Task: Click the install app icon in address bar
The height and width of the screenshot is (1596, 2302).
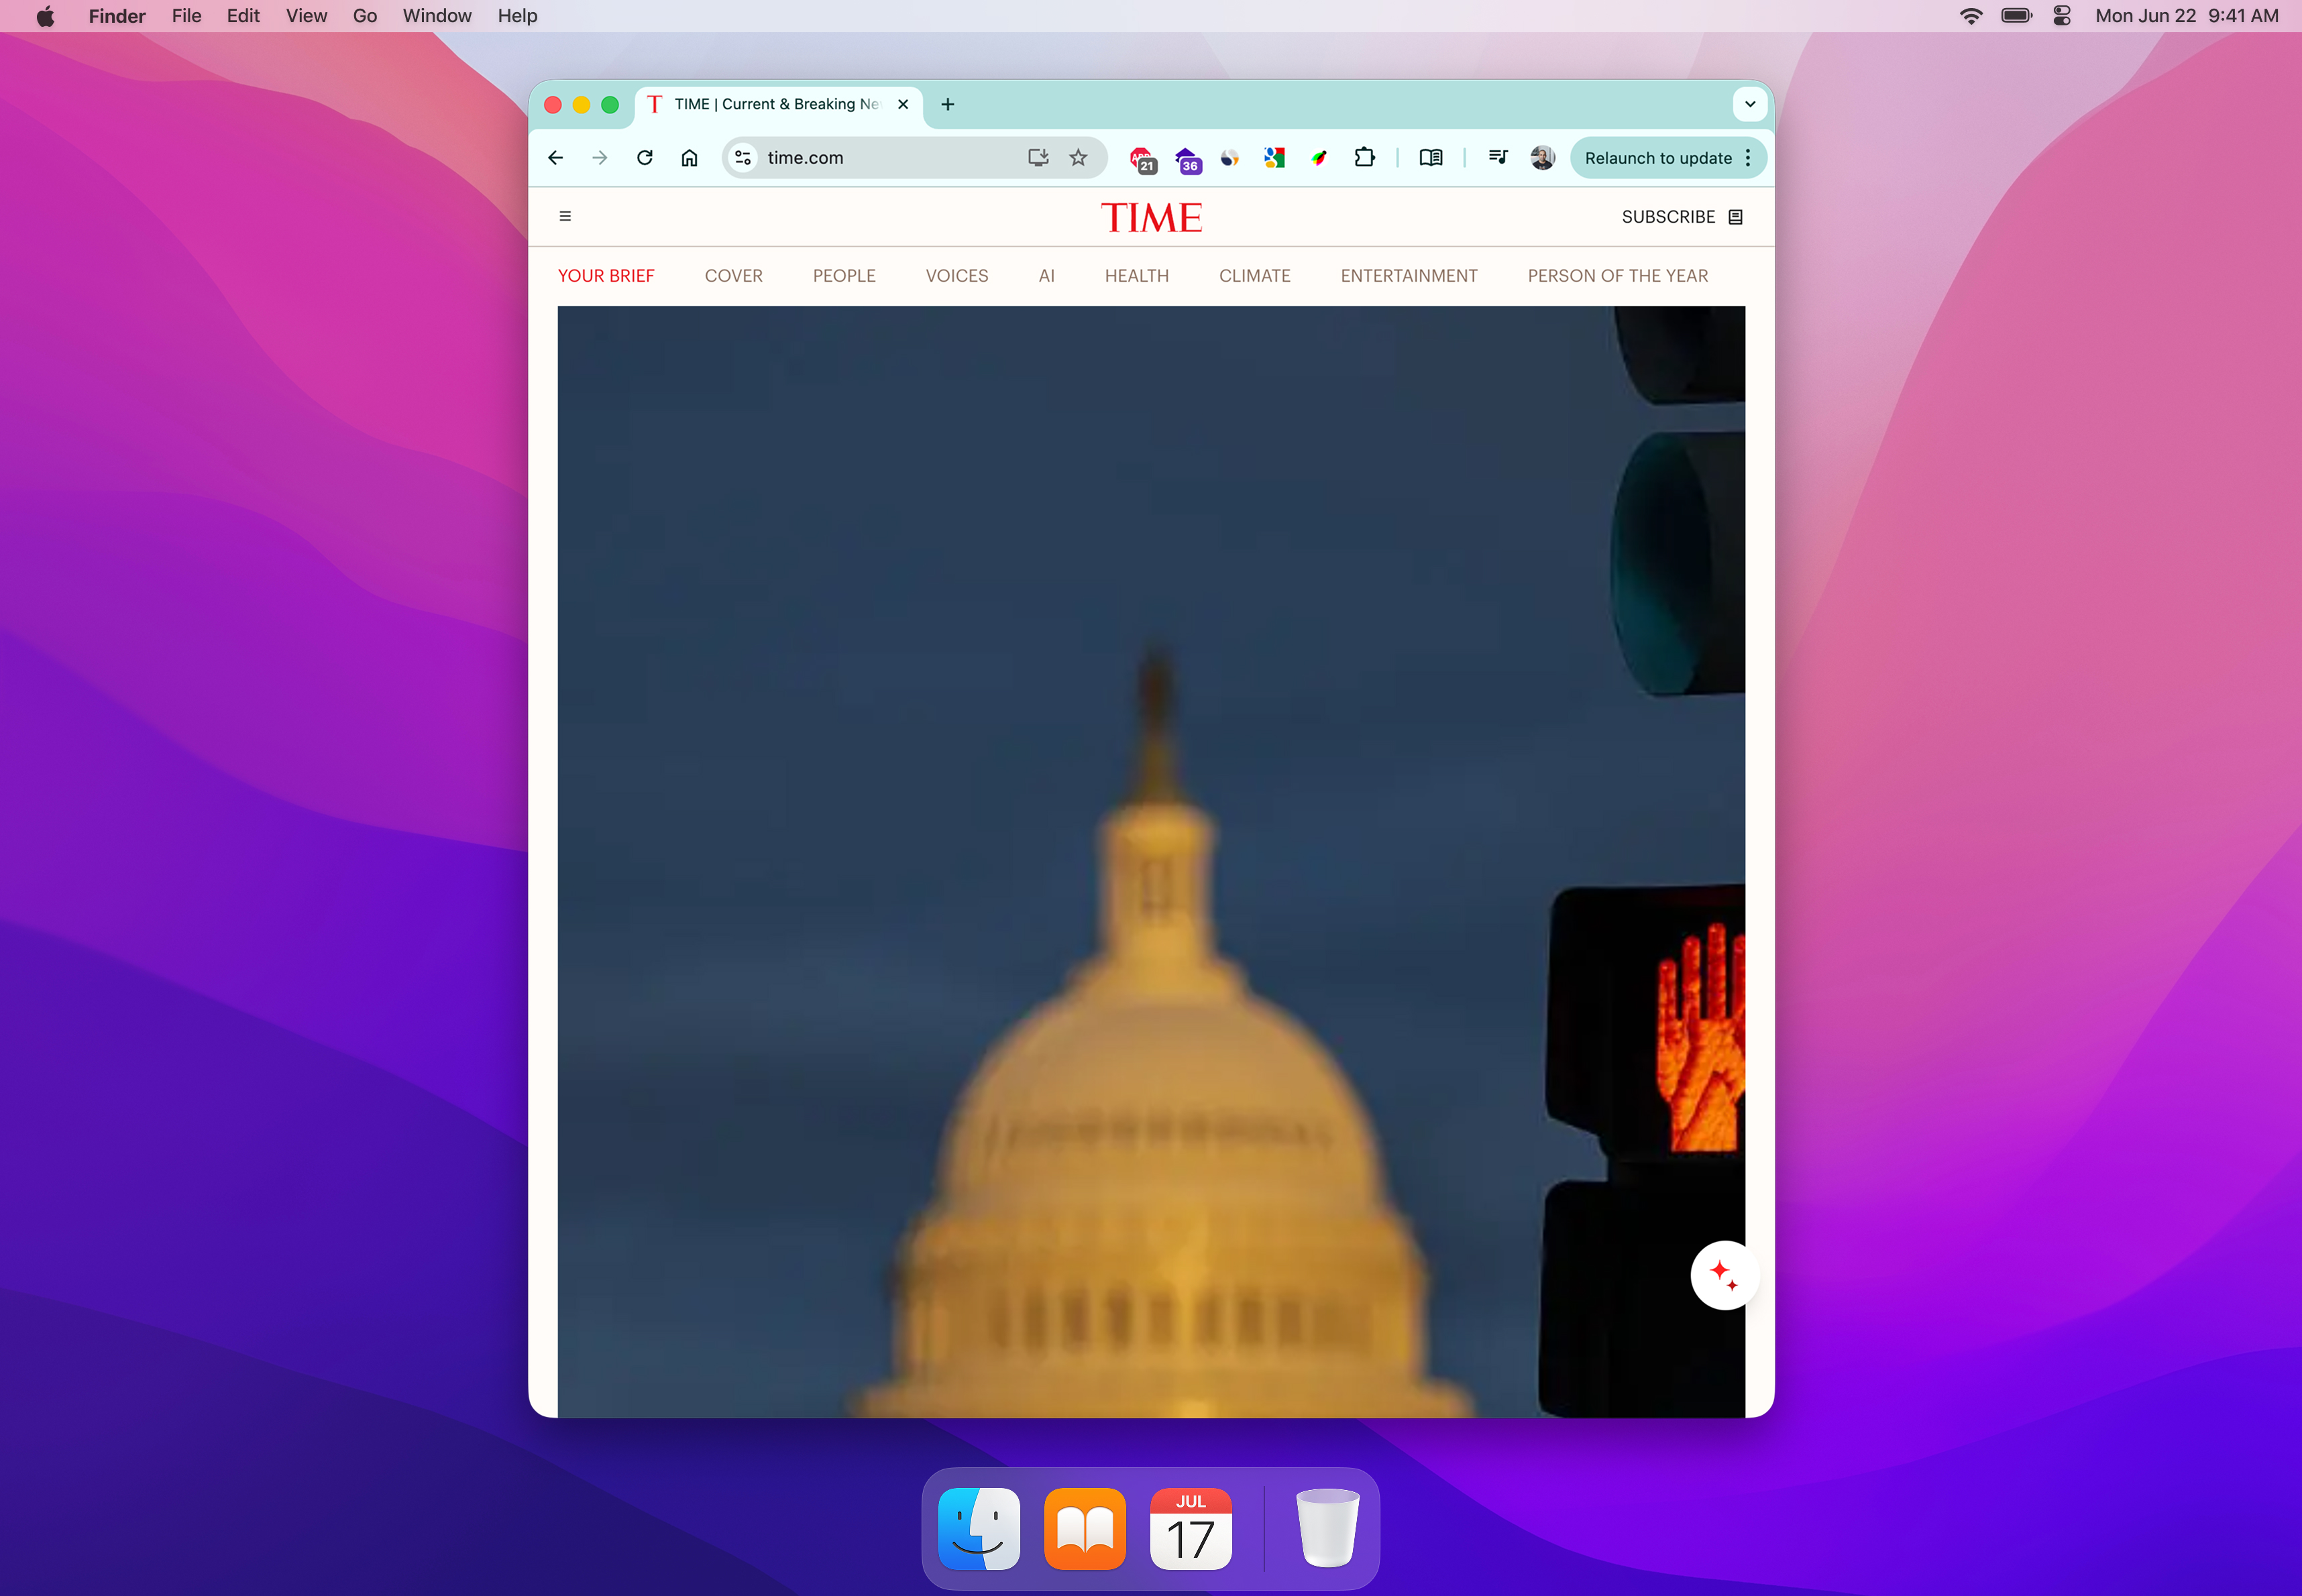Action: (1038, 158)
